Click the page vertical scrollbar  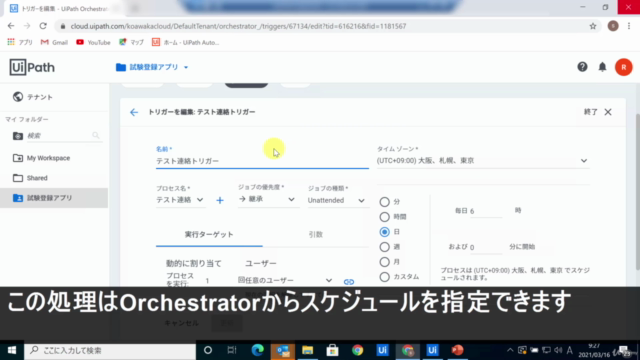[637, 192]
